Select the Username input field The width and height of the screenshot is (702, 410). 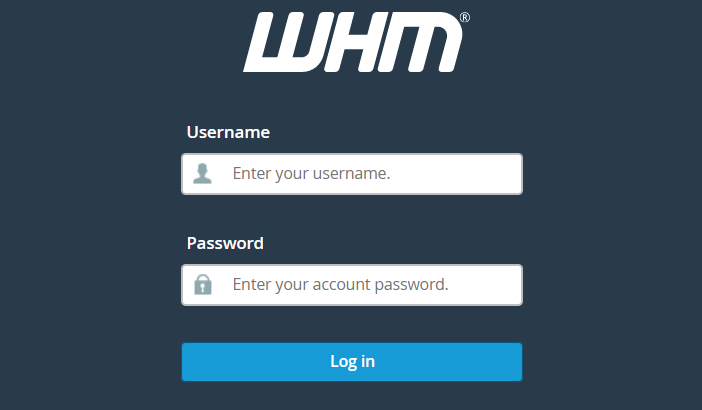tap(352, 174)
